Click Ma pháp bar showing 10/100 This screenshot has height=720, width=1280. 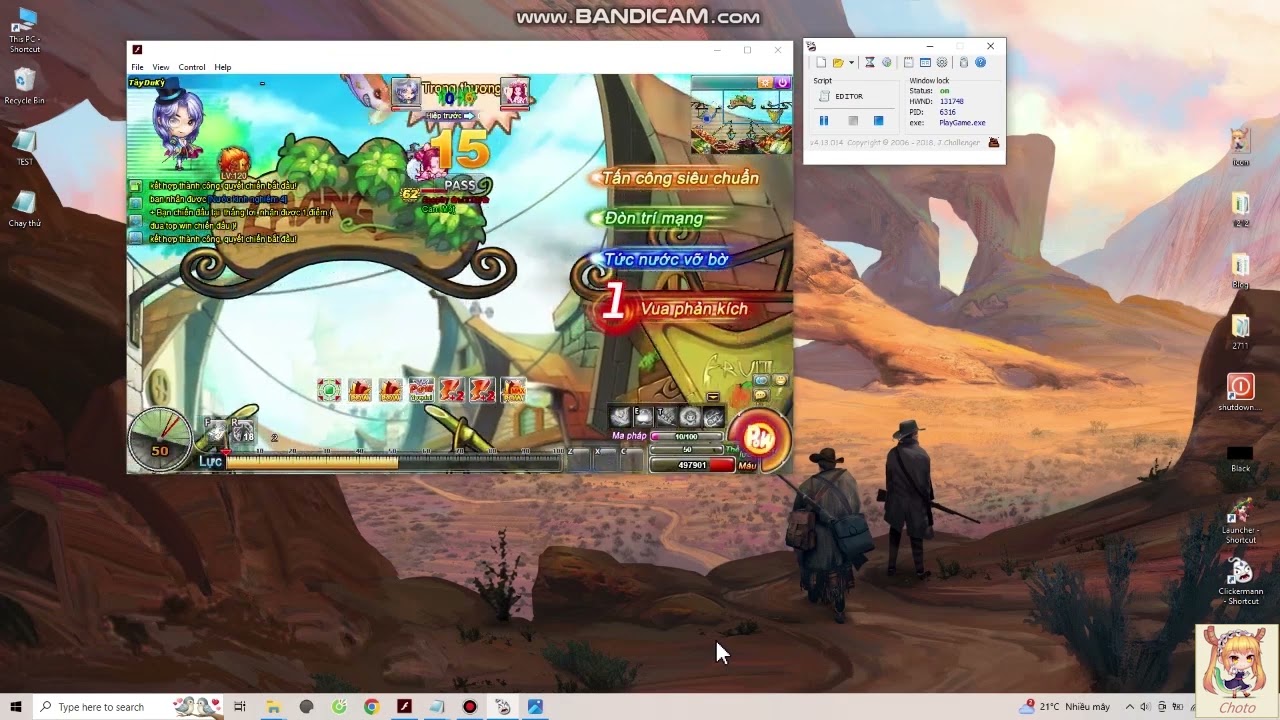point(686,436)
